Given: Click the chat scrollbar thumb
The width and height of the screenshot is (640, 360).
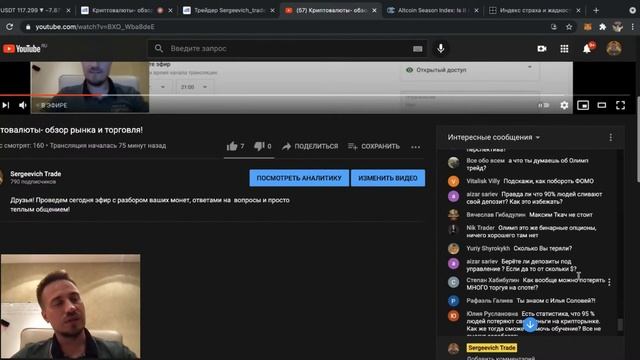Looking at the screenshot, I should pyautogui.click(x=620, y=324).
